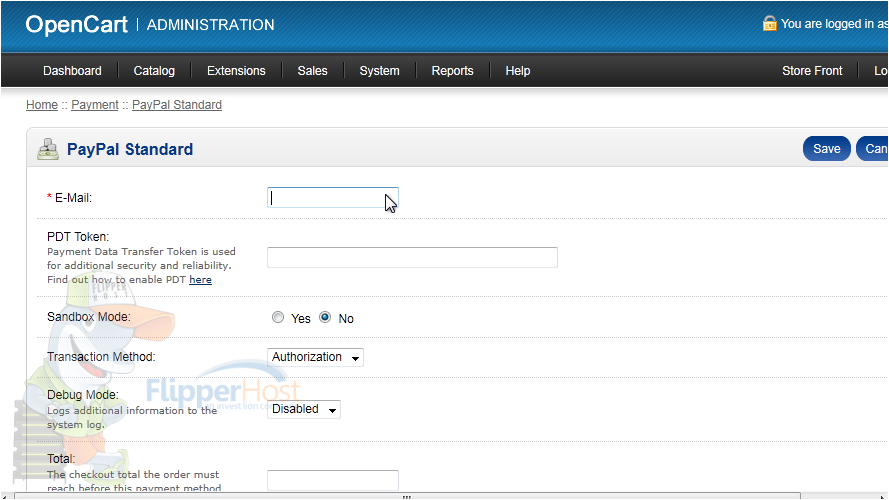Click the PayPal Standard payment icon
This screenshot has width=889, height=500.
pyautogui.click(x=48, y=149)
